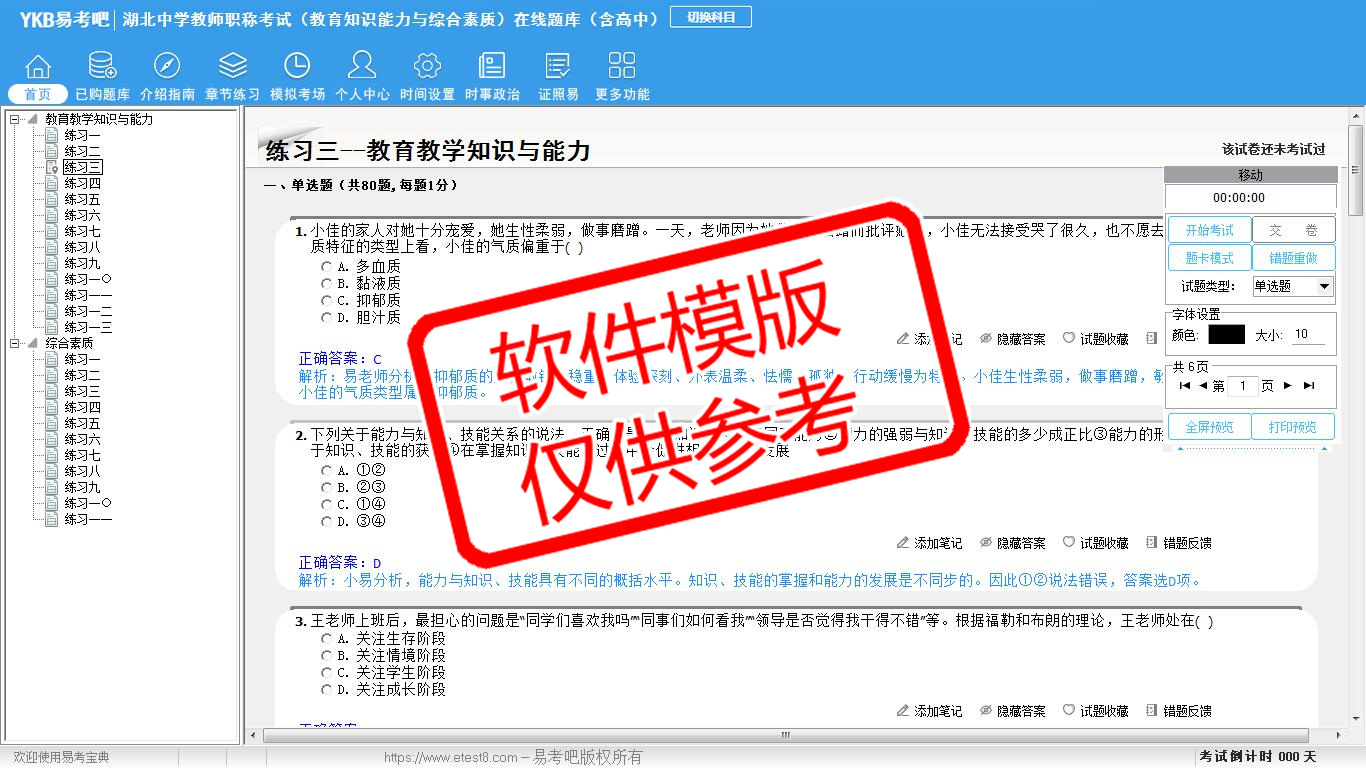Click the 移动 panel header bar
Image resolution: width=1366 pixels, height=768 pixels.
tap(1250, 175)
